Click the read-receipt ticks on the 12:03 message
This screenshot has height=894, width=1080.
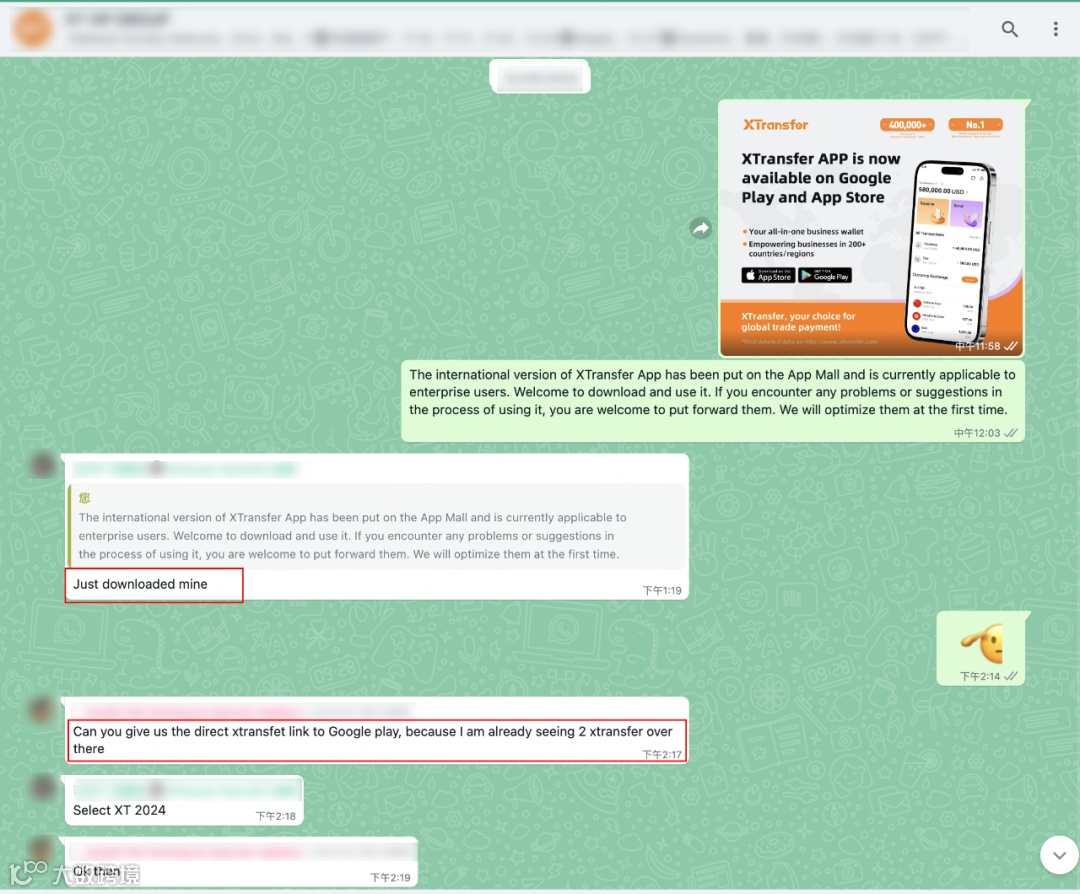[x=1010, y=433]
